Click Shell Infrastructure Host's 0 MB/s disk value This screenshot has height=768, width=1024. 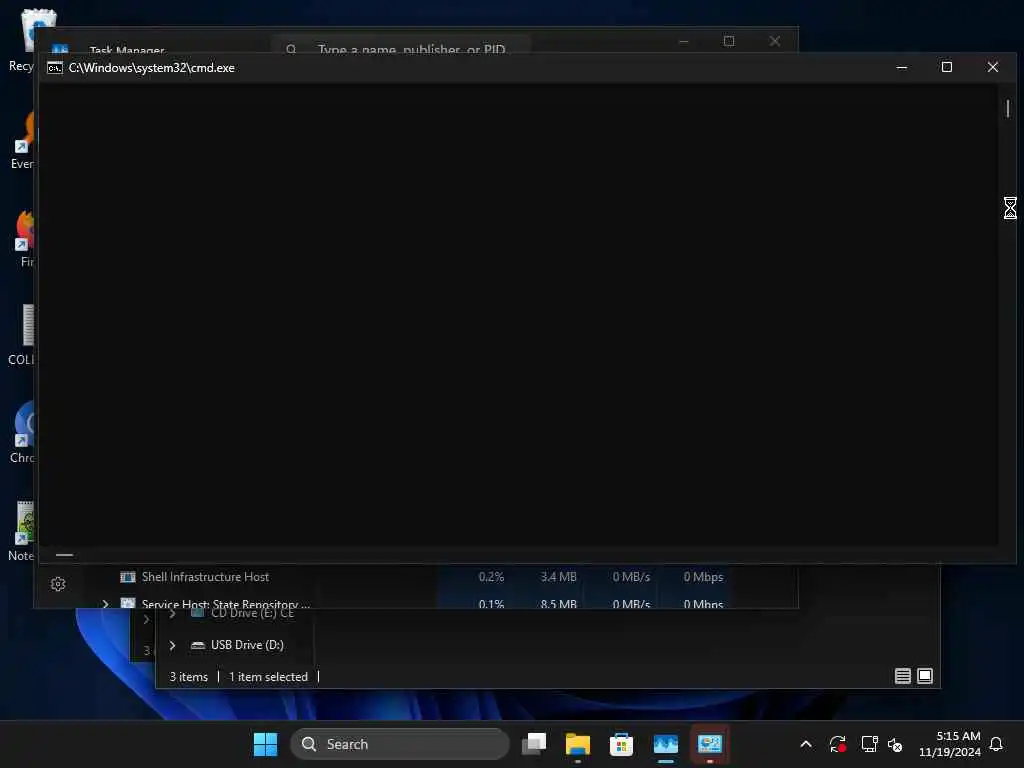[631, 577]
